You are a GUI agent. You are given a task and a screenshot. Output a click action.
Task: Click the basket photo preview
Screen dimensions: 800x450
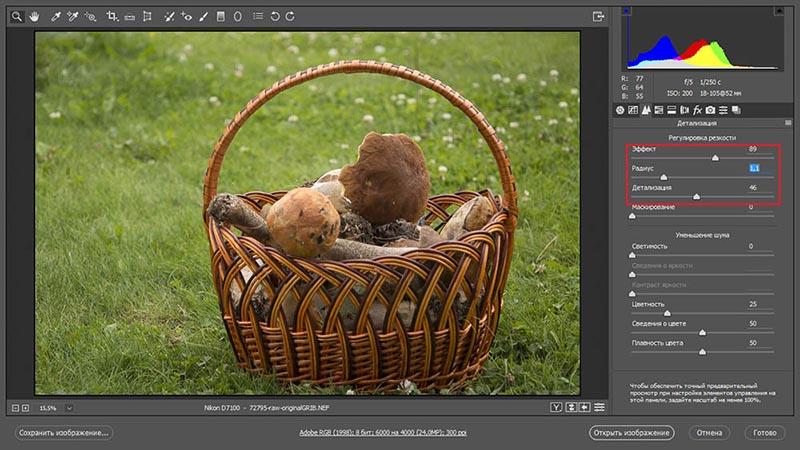coord(308,213)
